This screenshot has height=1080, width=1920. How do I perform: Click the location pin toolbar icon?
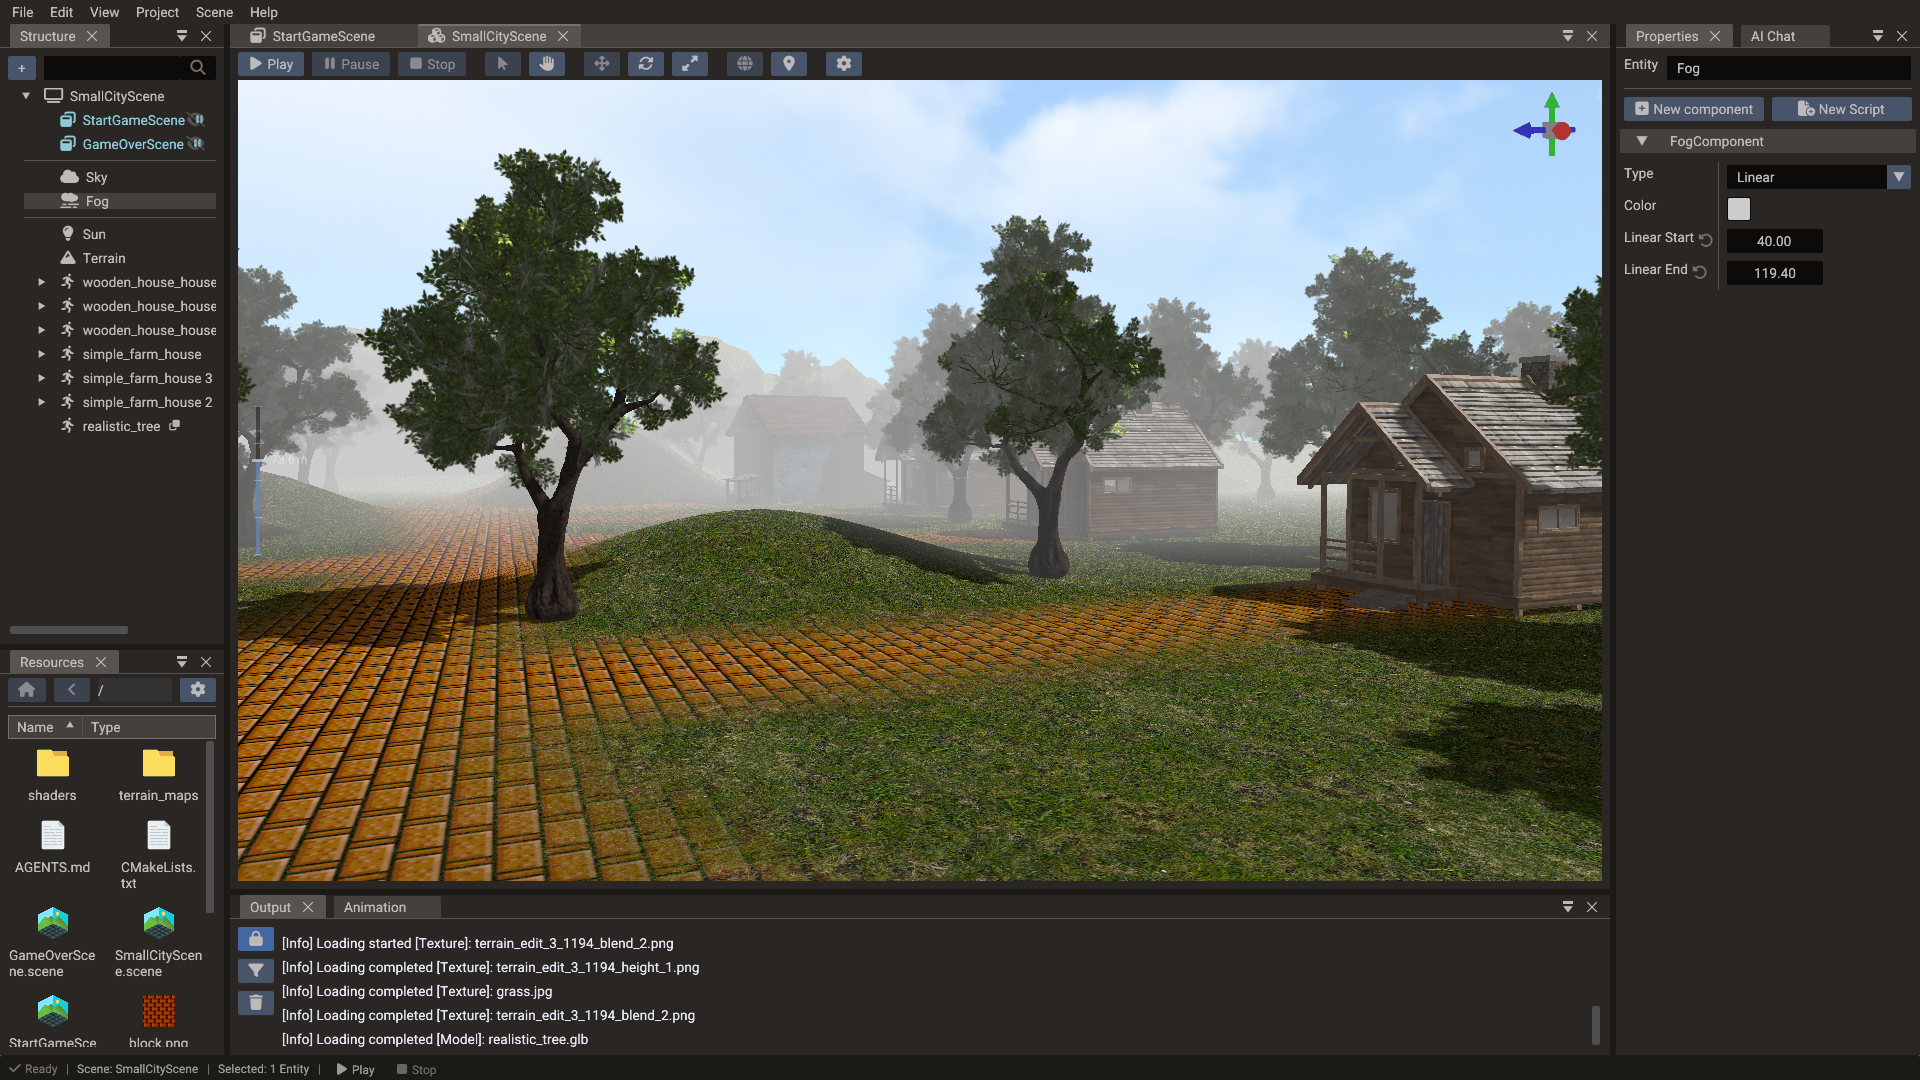789,64
